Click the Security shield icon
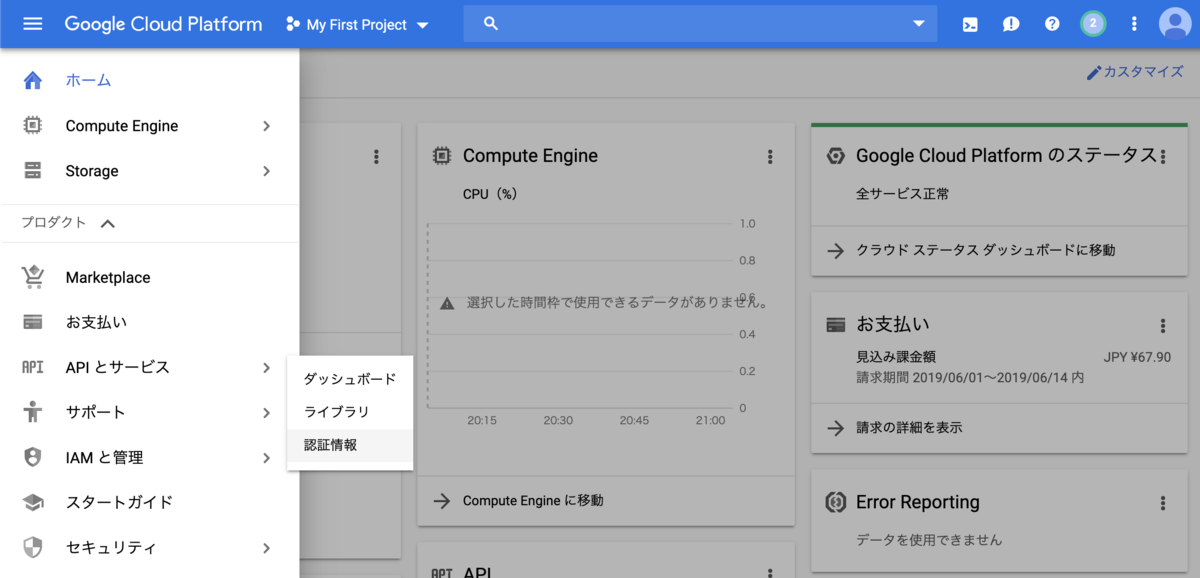 click(33, 548)
